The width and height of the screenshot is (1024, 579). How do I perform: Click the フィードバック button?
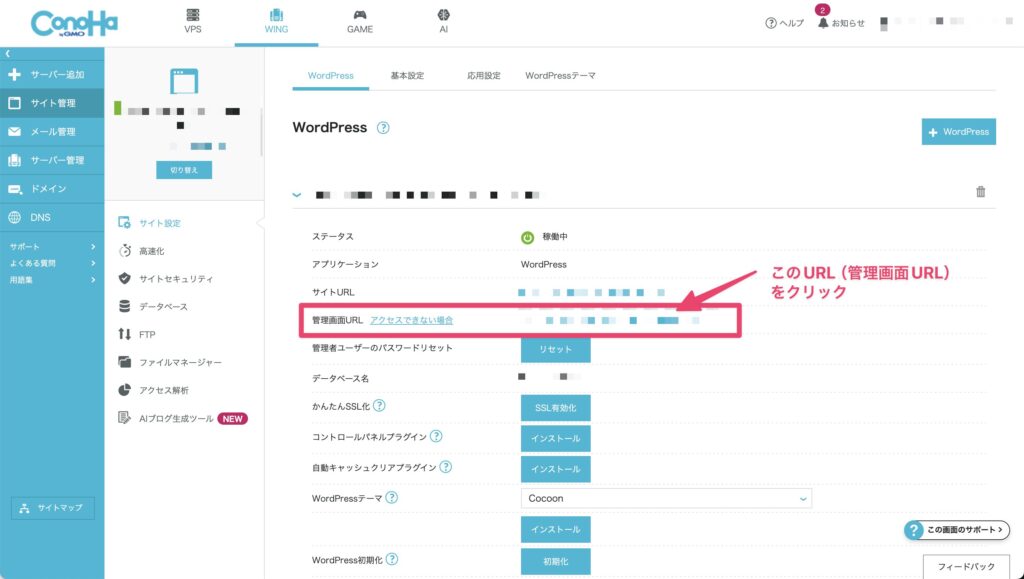pyautogui.click(x=966, y=567)
